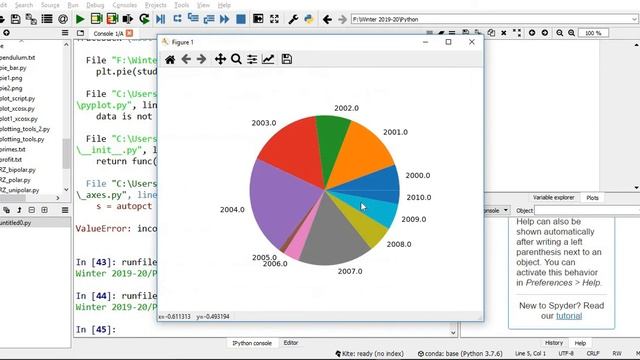Image resolution: width=640 pixels, height=360 pixels.
Task: Run the file with green play button
Action: click(80, 19)
